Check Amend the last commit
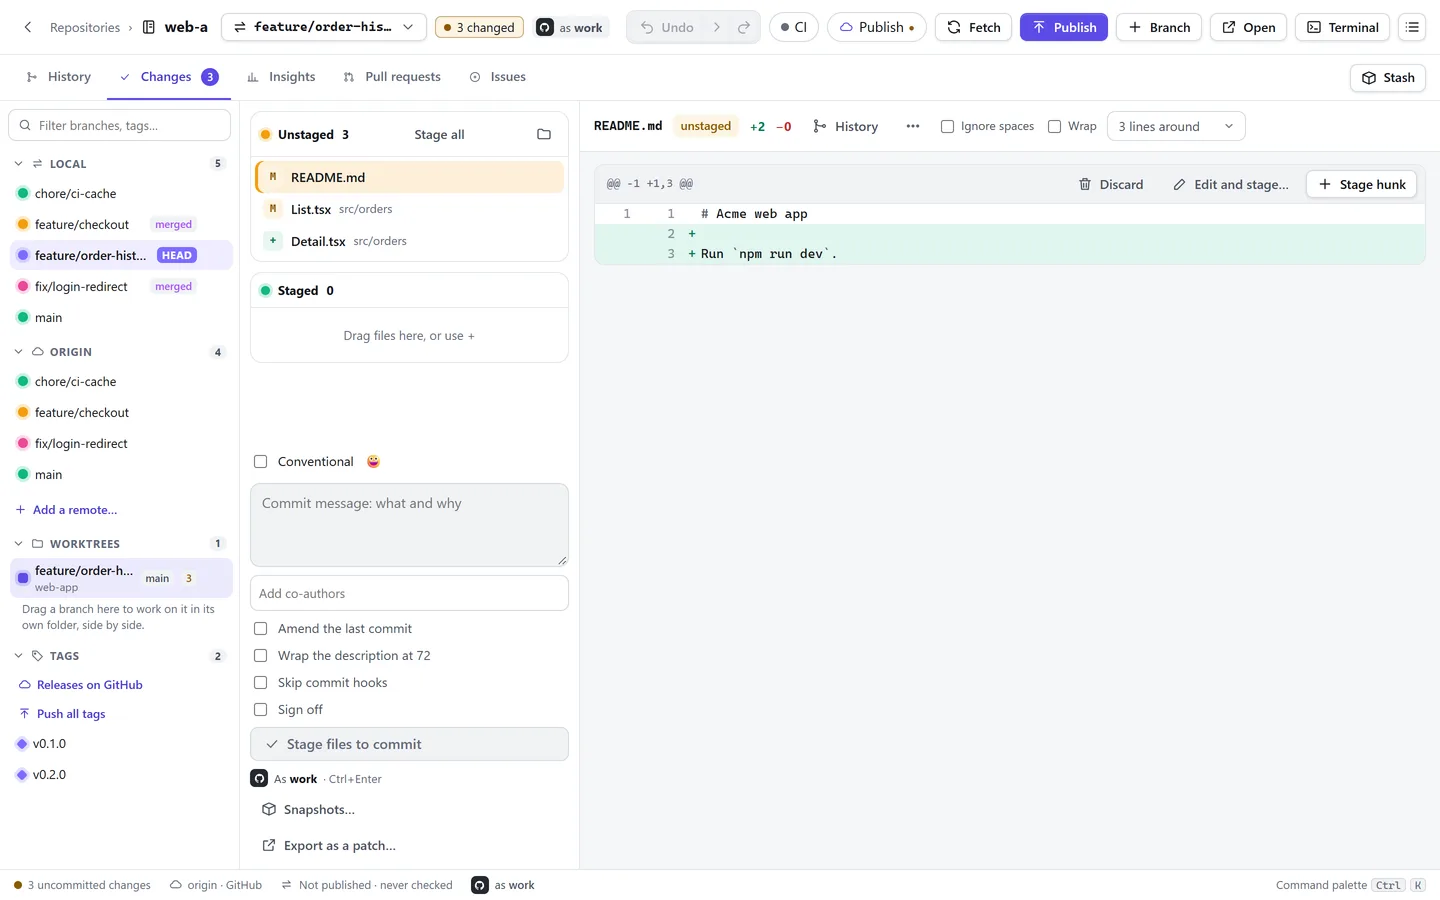The image size is (1440, 900). coord(261,628)
